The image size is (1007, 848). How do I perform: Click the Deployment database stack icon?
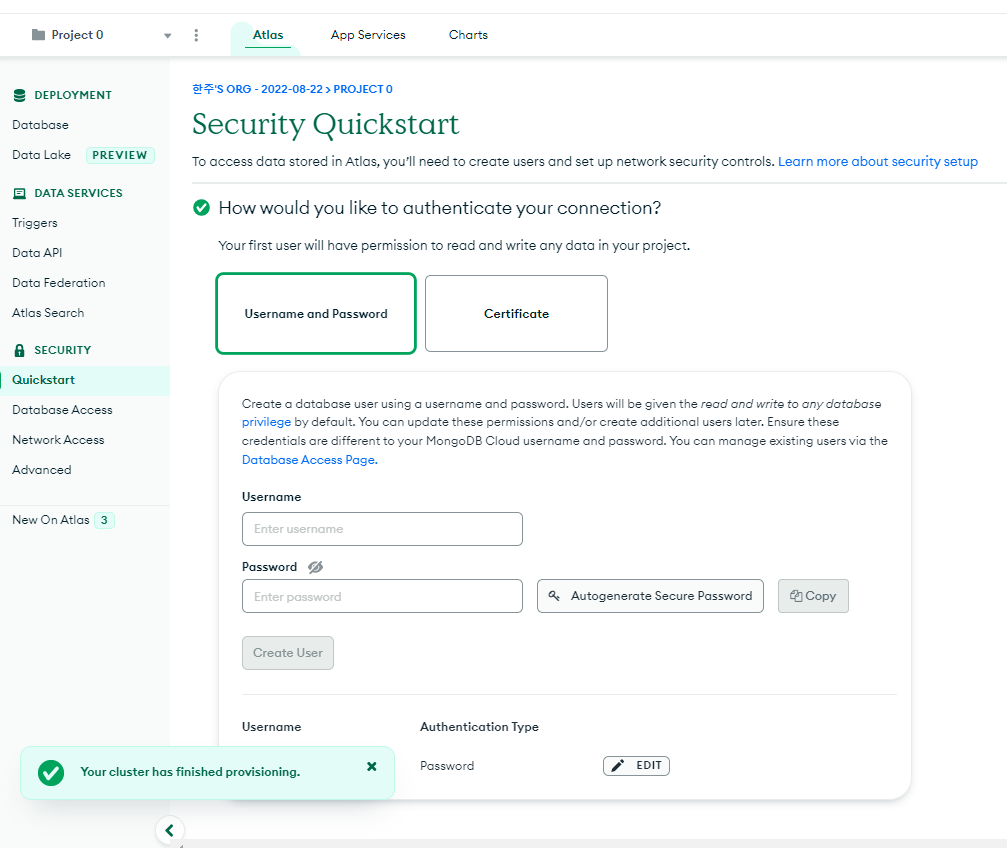coord(19,95)
